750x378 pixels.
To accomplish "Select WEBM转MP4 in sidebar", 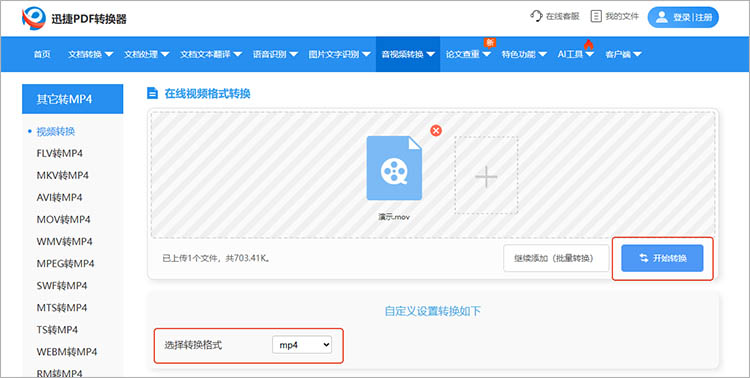I will pyautogui.click(x=67, y=352).
